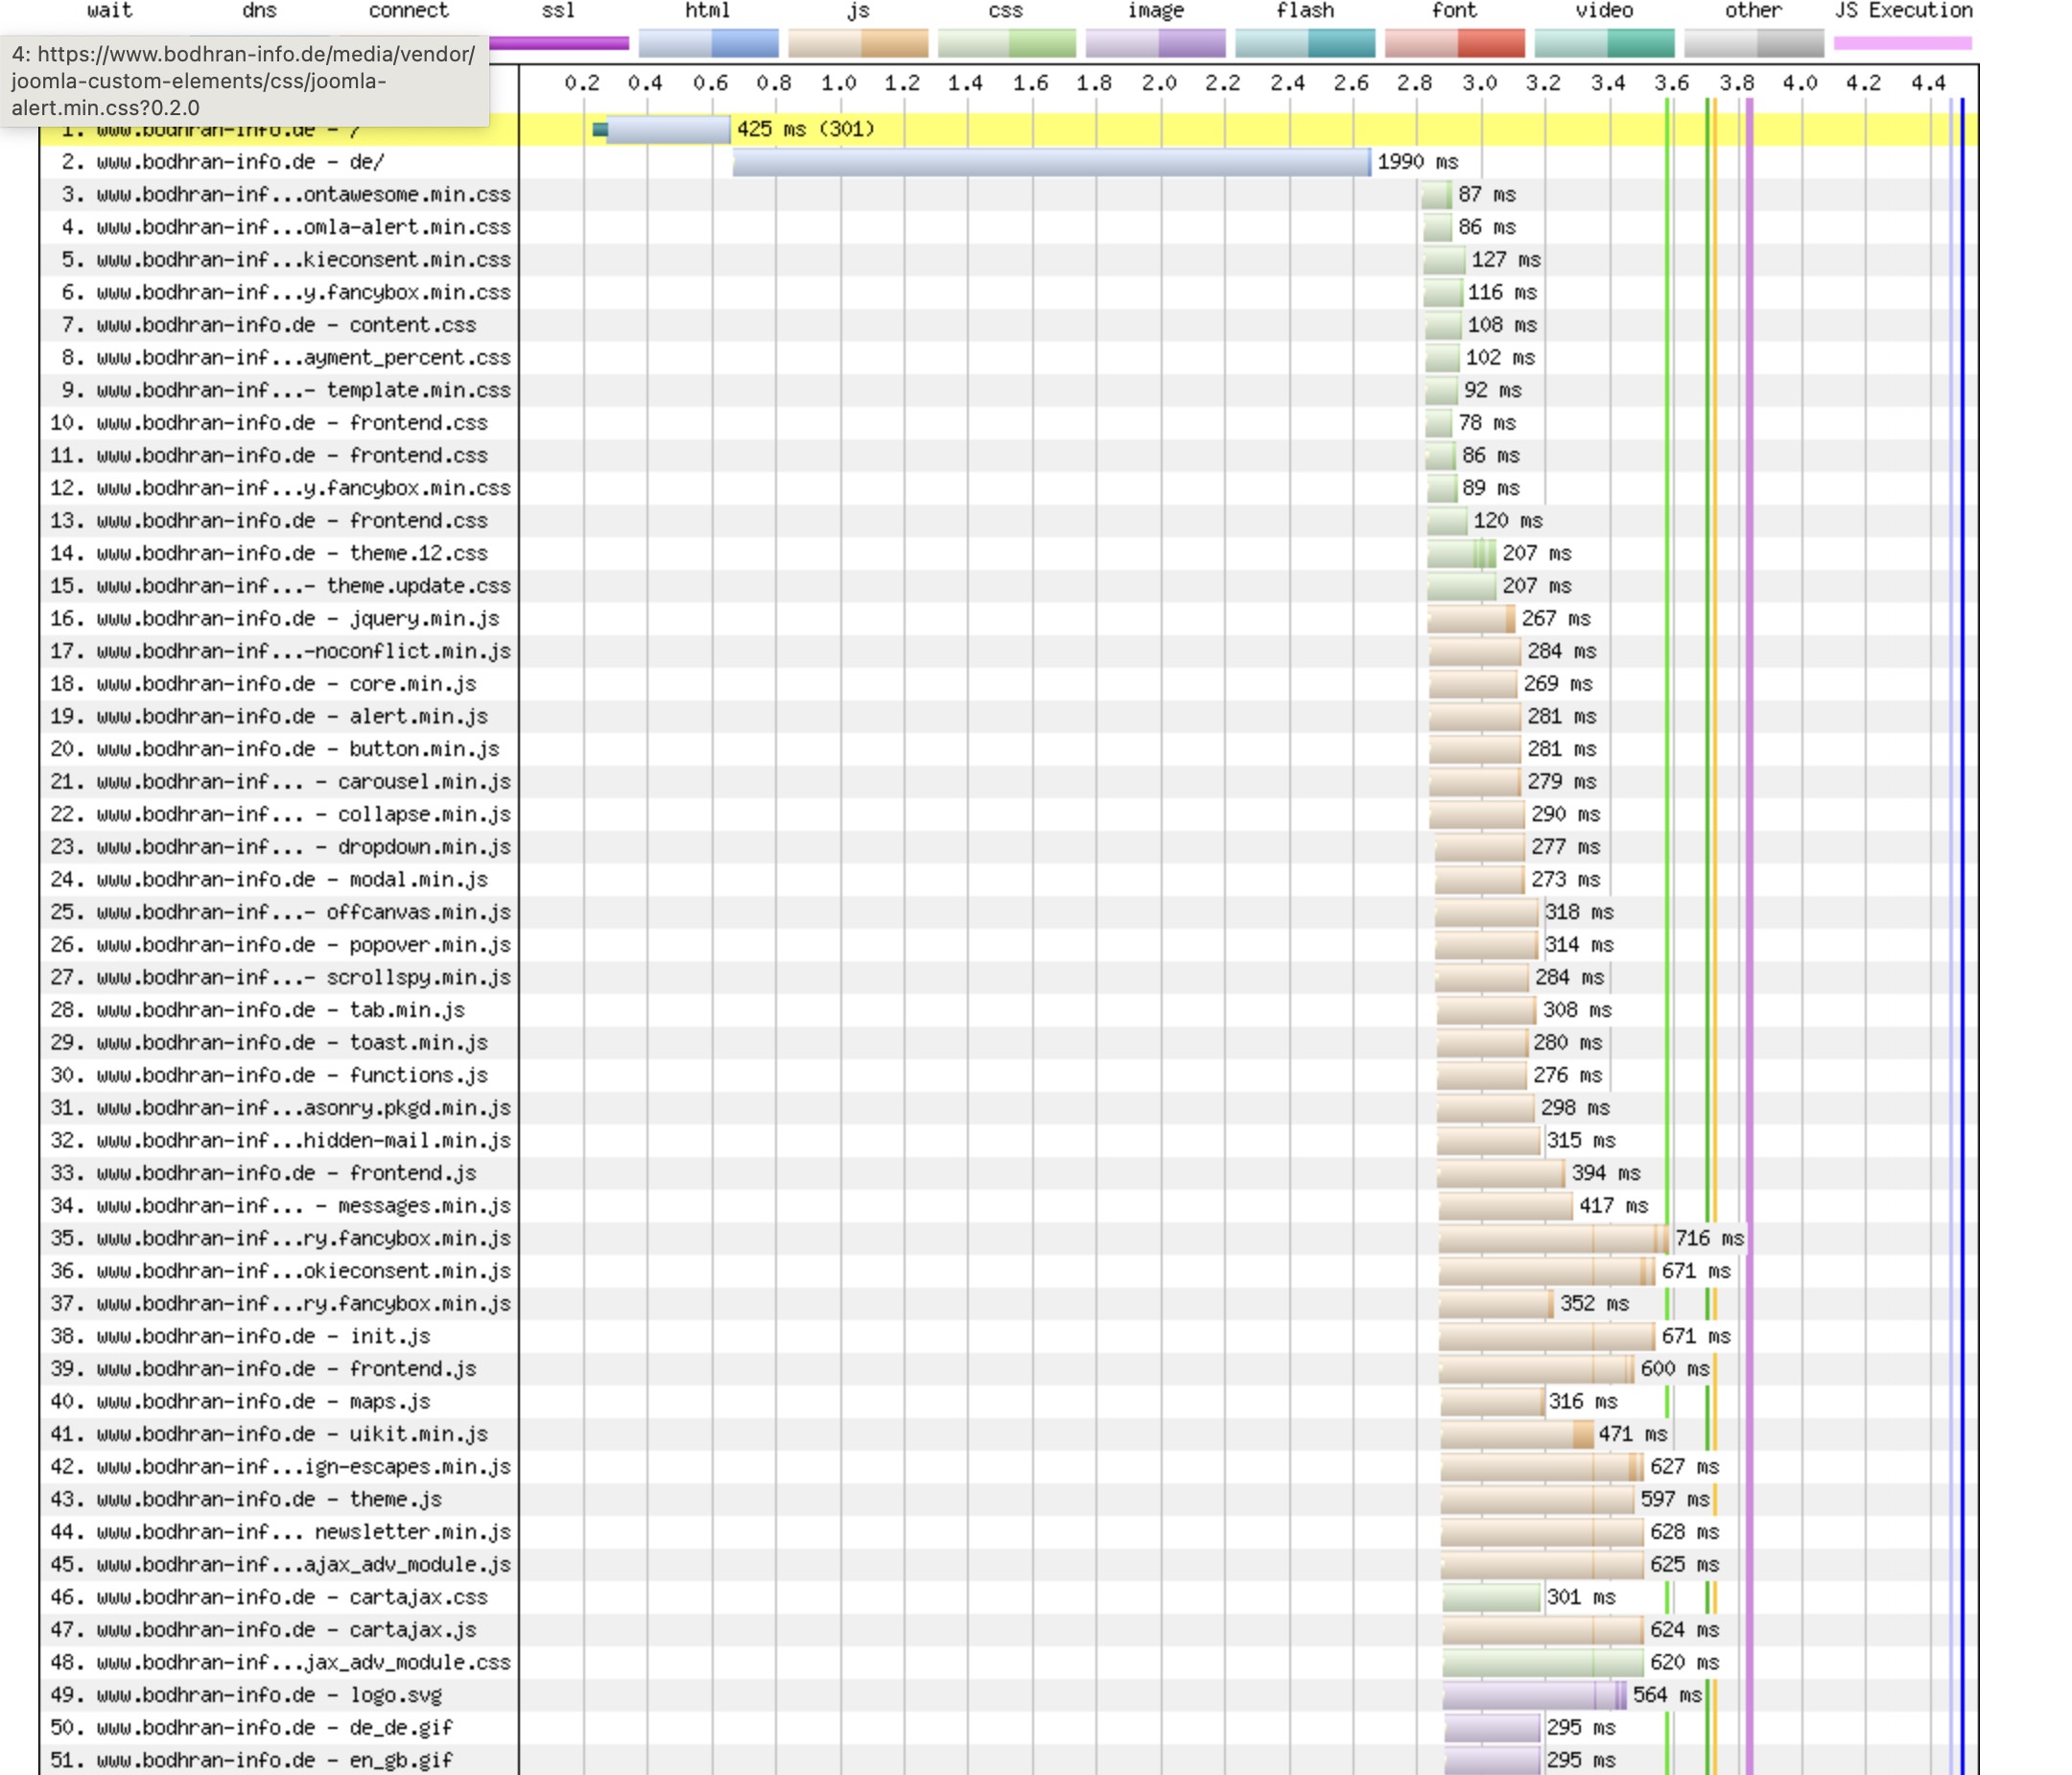The image size is (2072, 1775).
Task: Click the js legend color swatch
Action: click(x=858, y=43)
